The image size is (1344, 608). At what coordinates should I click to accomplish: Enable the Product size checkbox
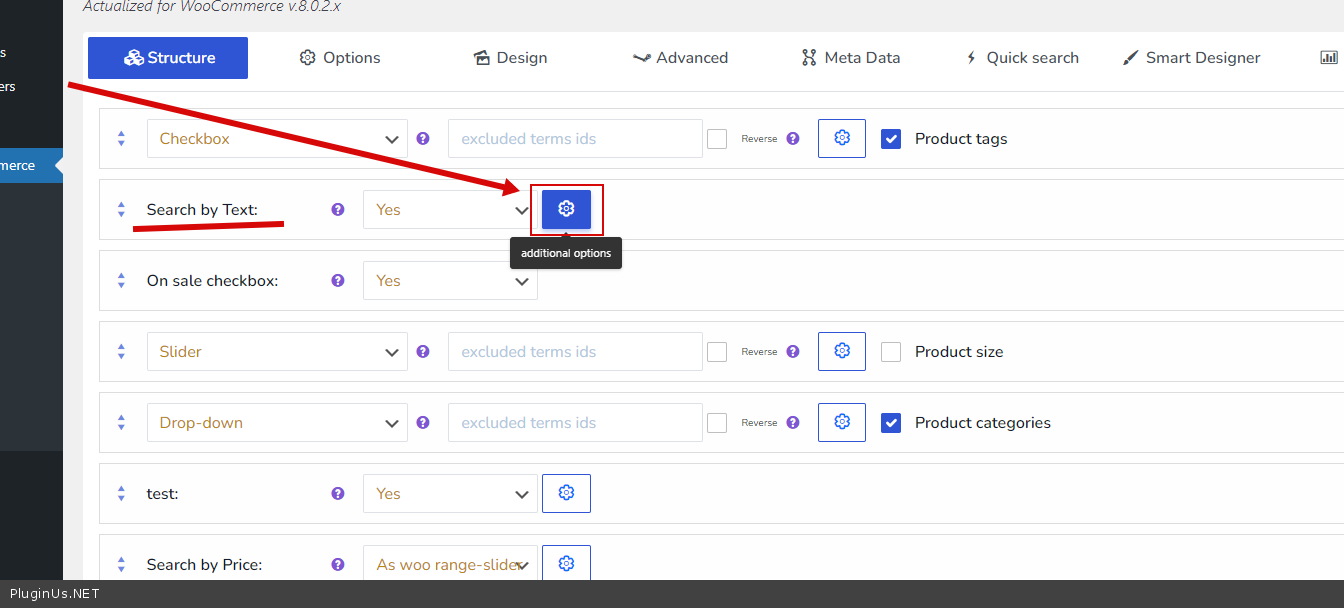pos(891,352)
